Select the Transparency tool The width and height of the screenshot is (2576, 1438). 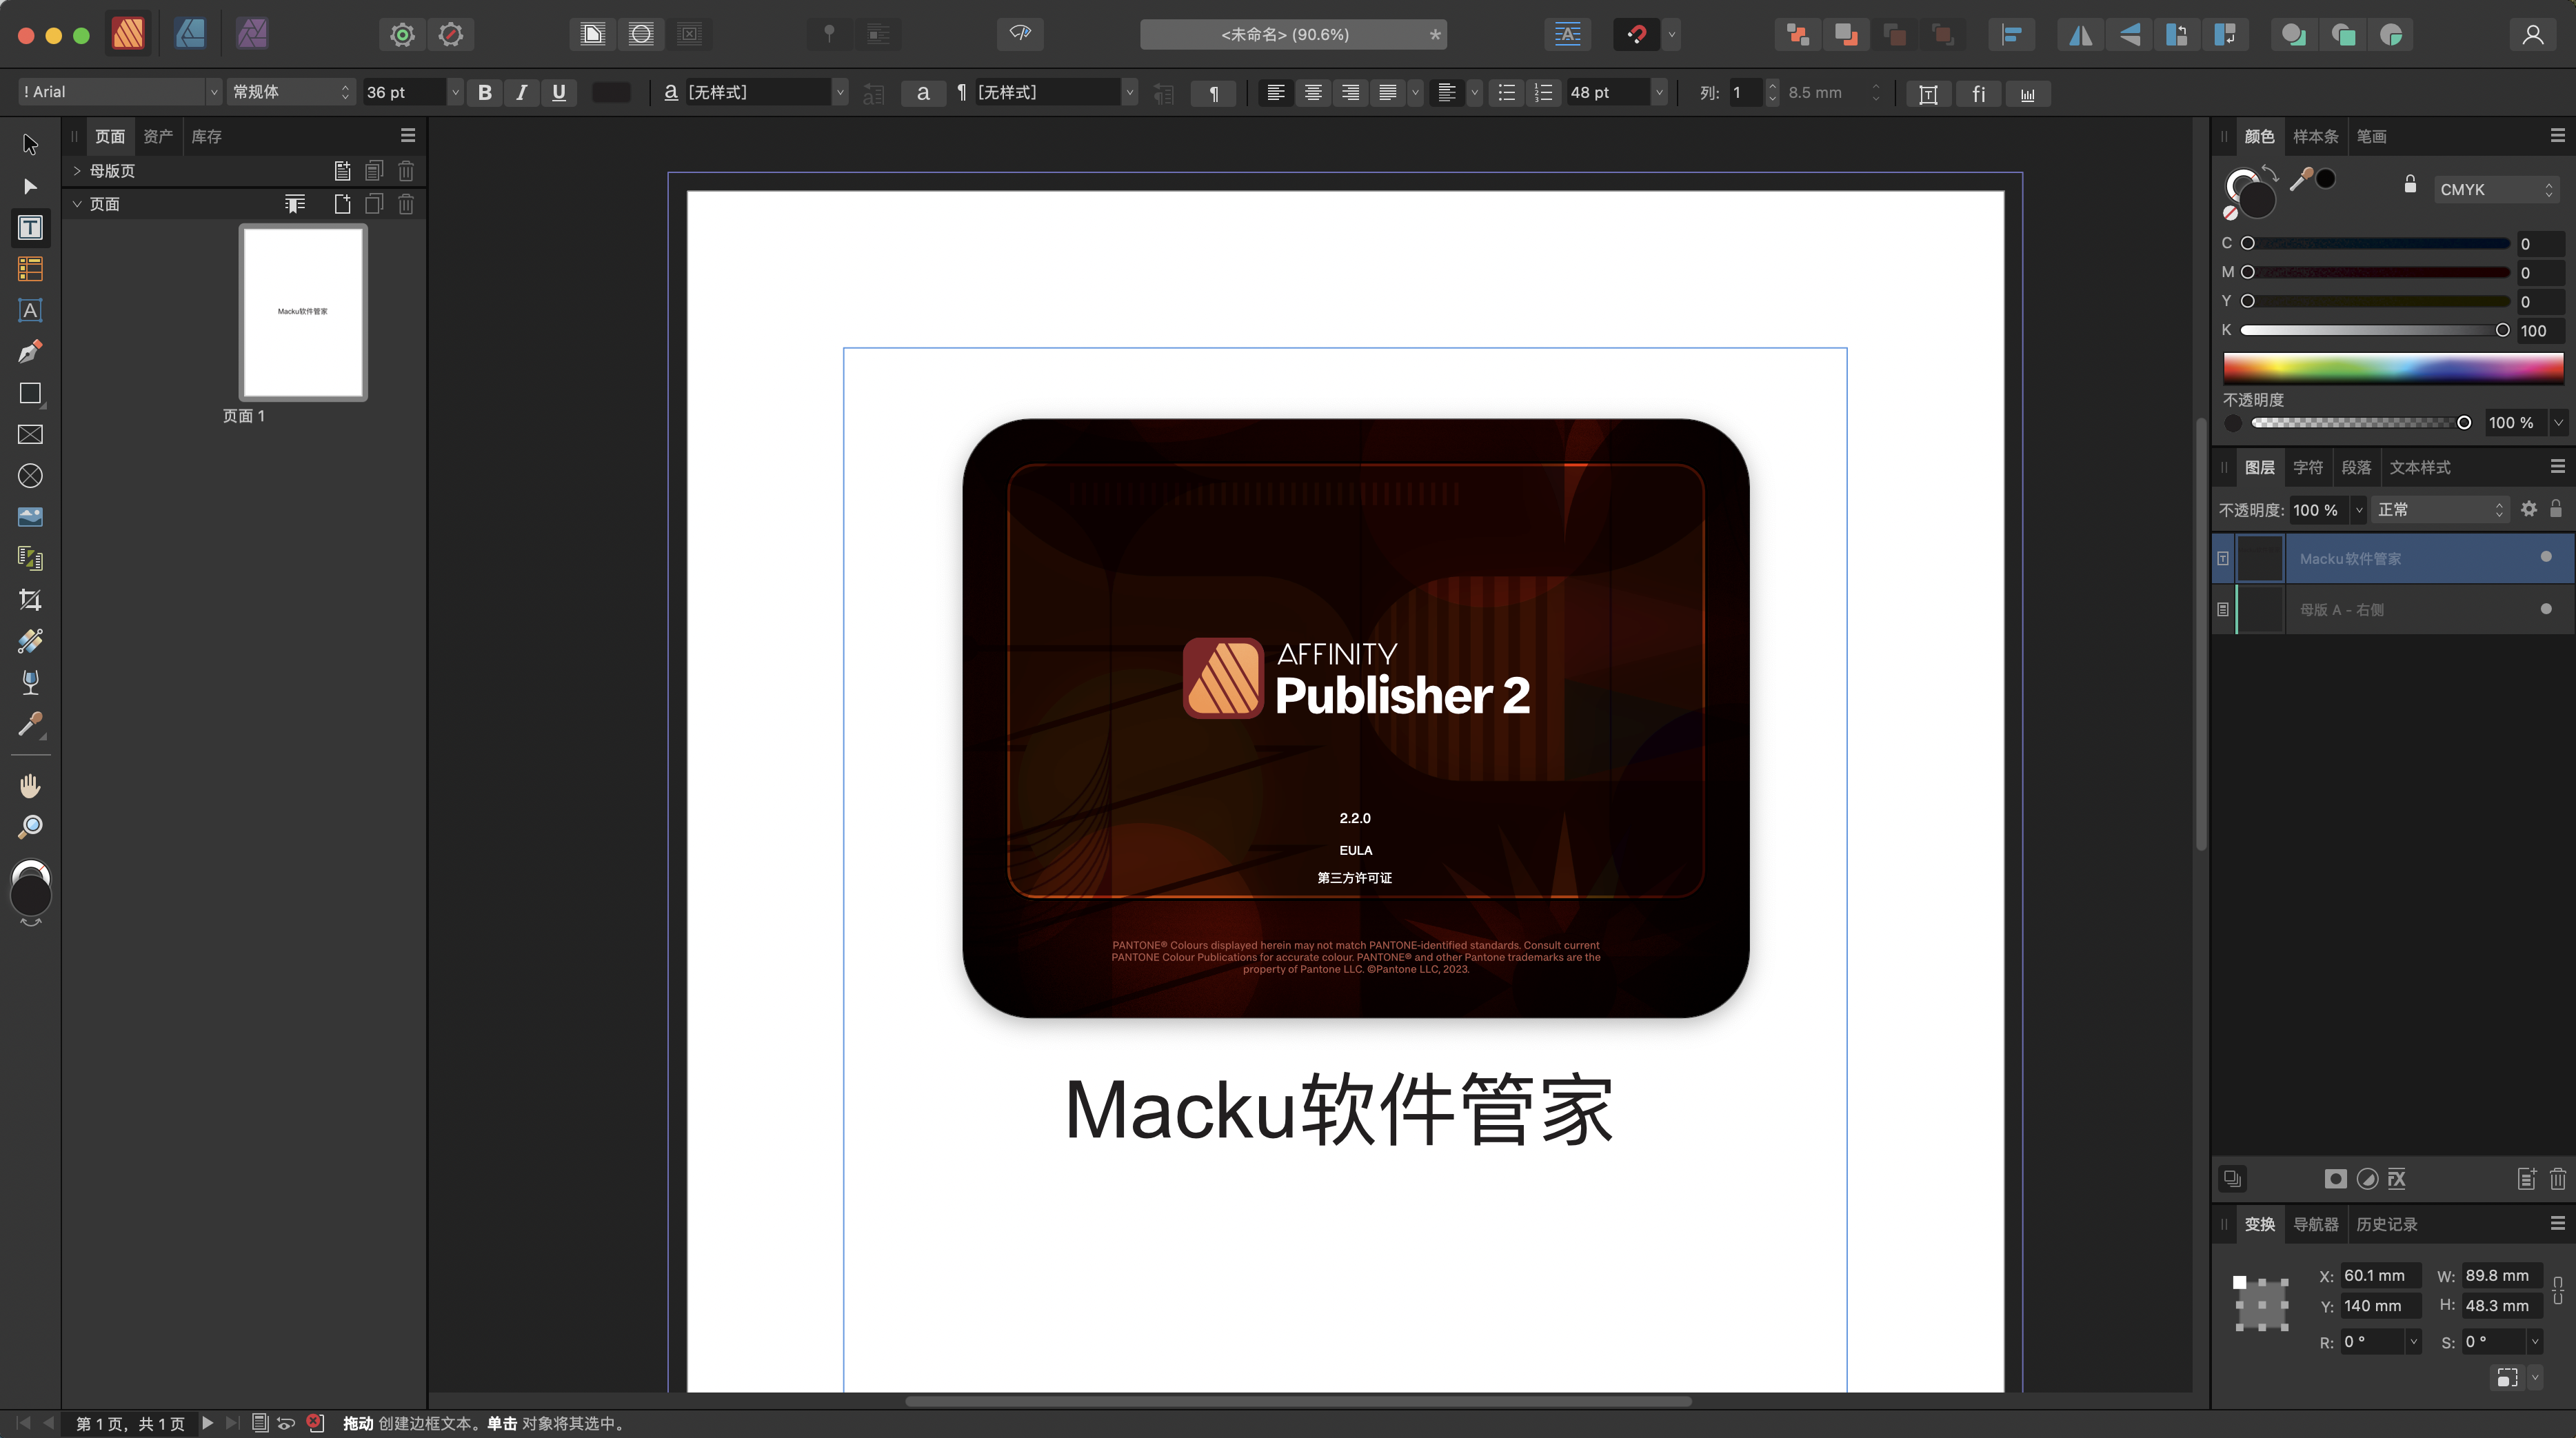pos(30,683)
